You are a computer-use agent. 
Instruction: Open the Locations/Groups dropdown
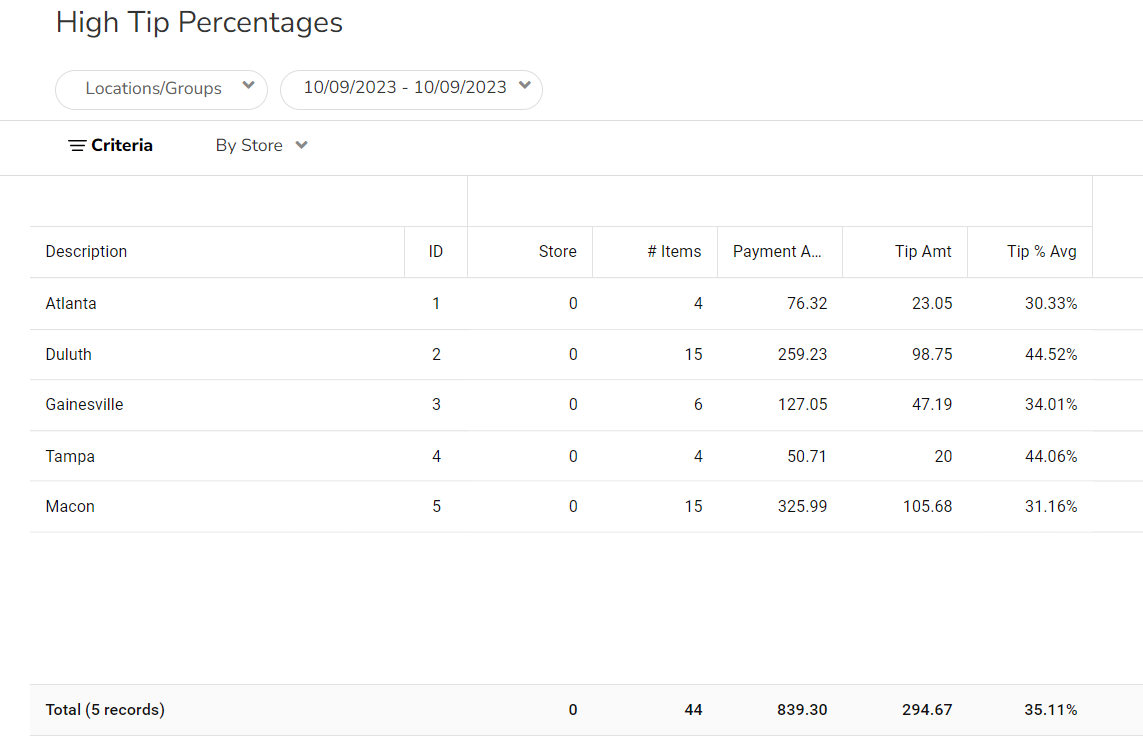pos(160,89)
